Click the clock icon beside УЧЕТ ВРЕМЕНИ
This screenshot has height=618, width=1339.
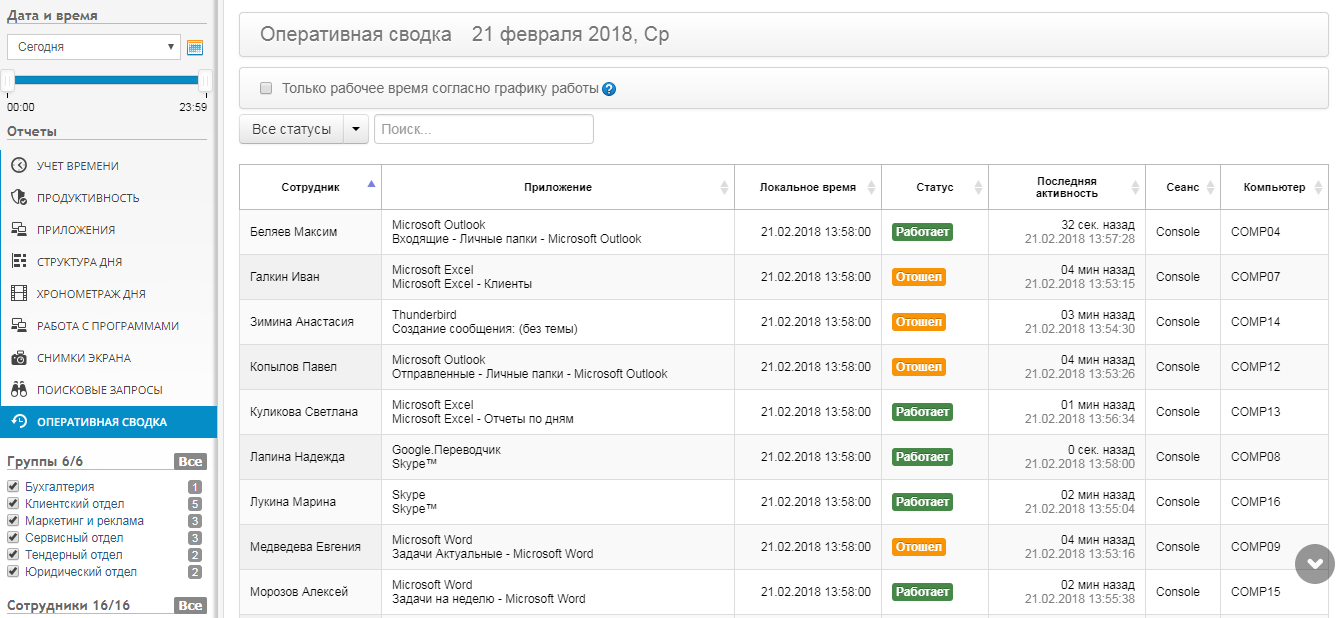coord(19,166)
